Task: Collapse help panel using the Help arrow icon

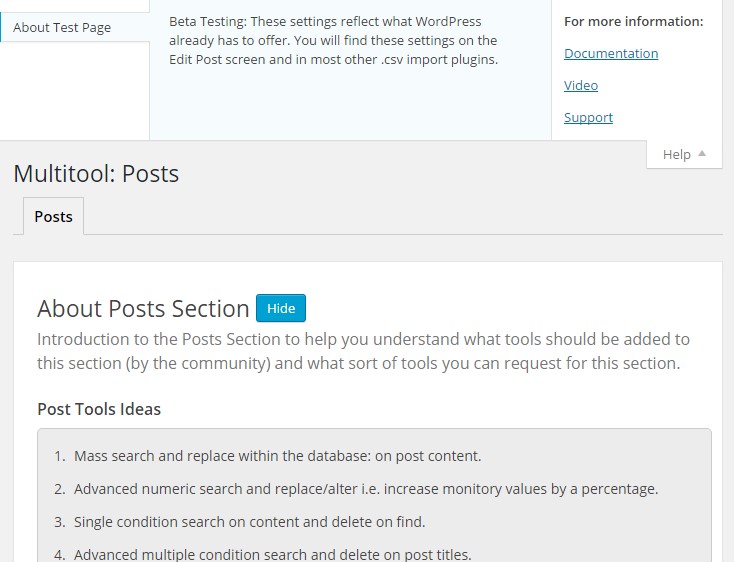Action: coord(702,153)
